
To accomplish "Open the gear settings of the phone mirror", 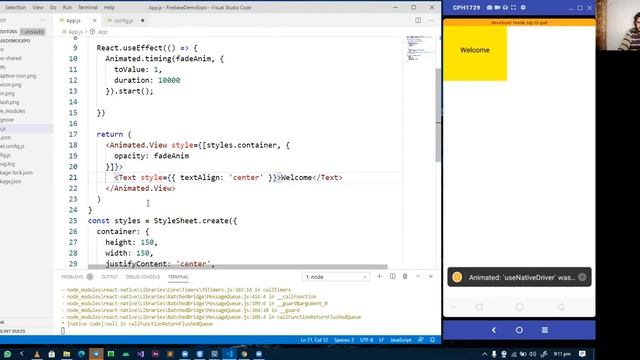I will 523,7.
